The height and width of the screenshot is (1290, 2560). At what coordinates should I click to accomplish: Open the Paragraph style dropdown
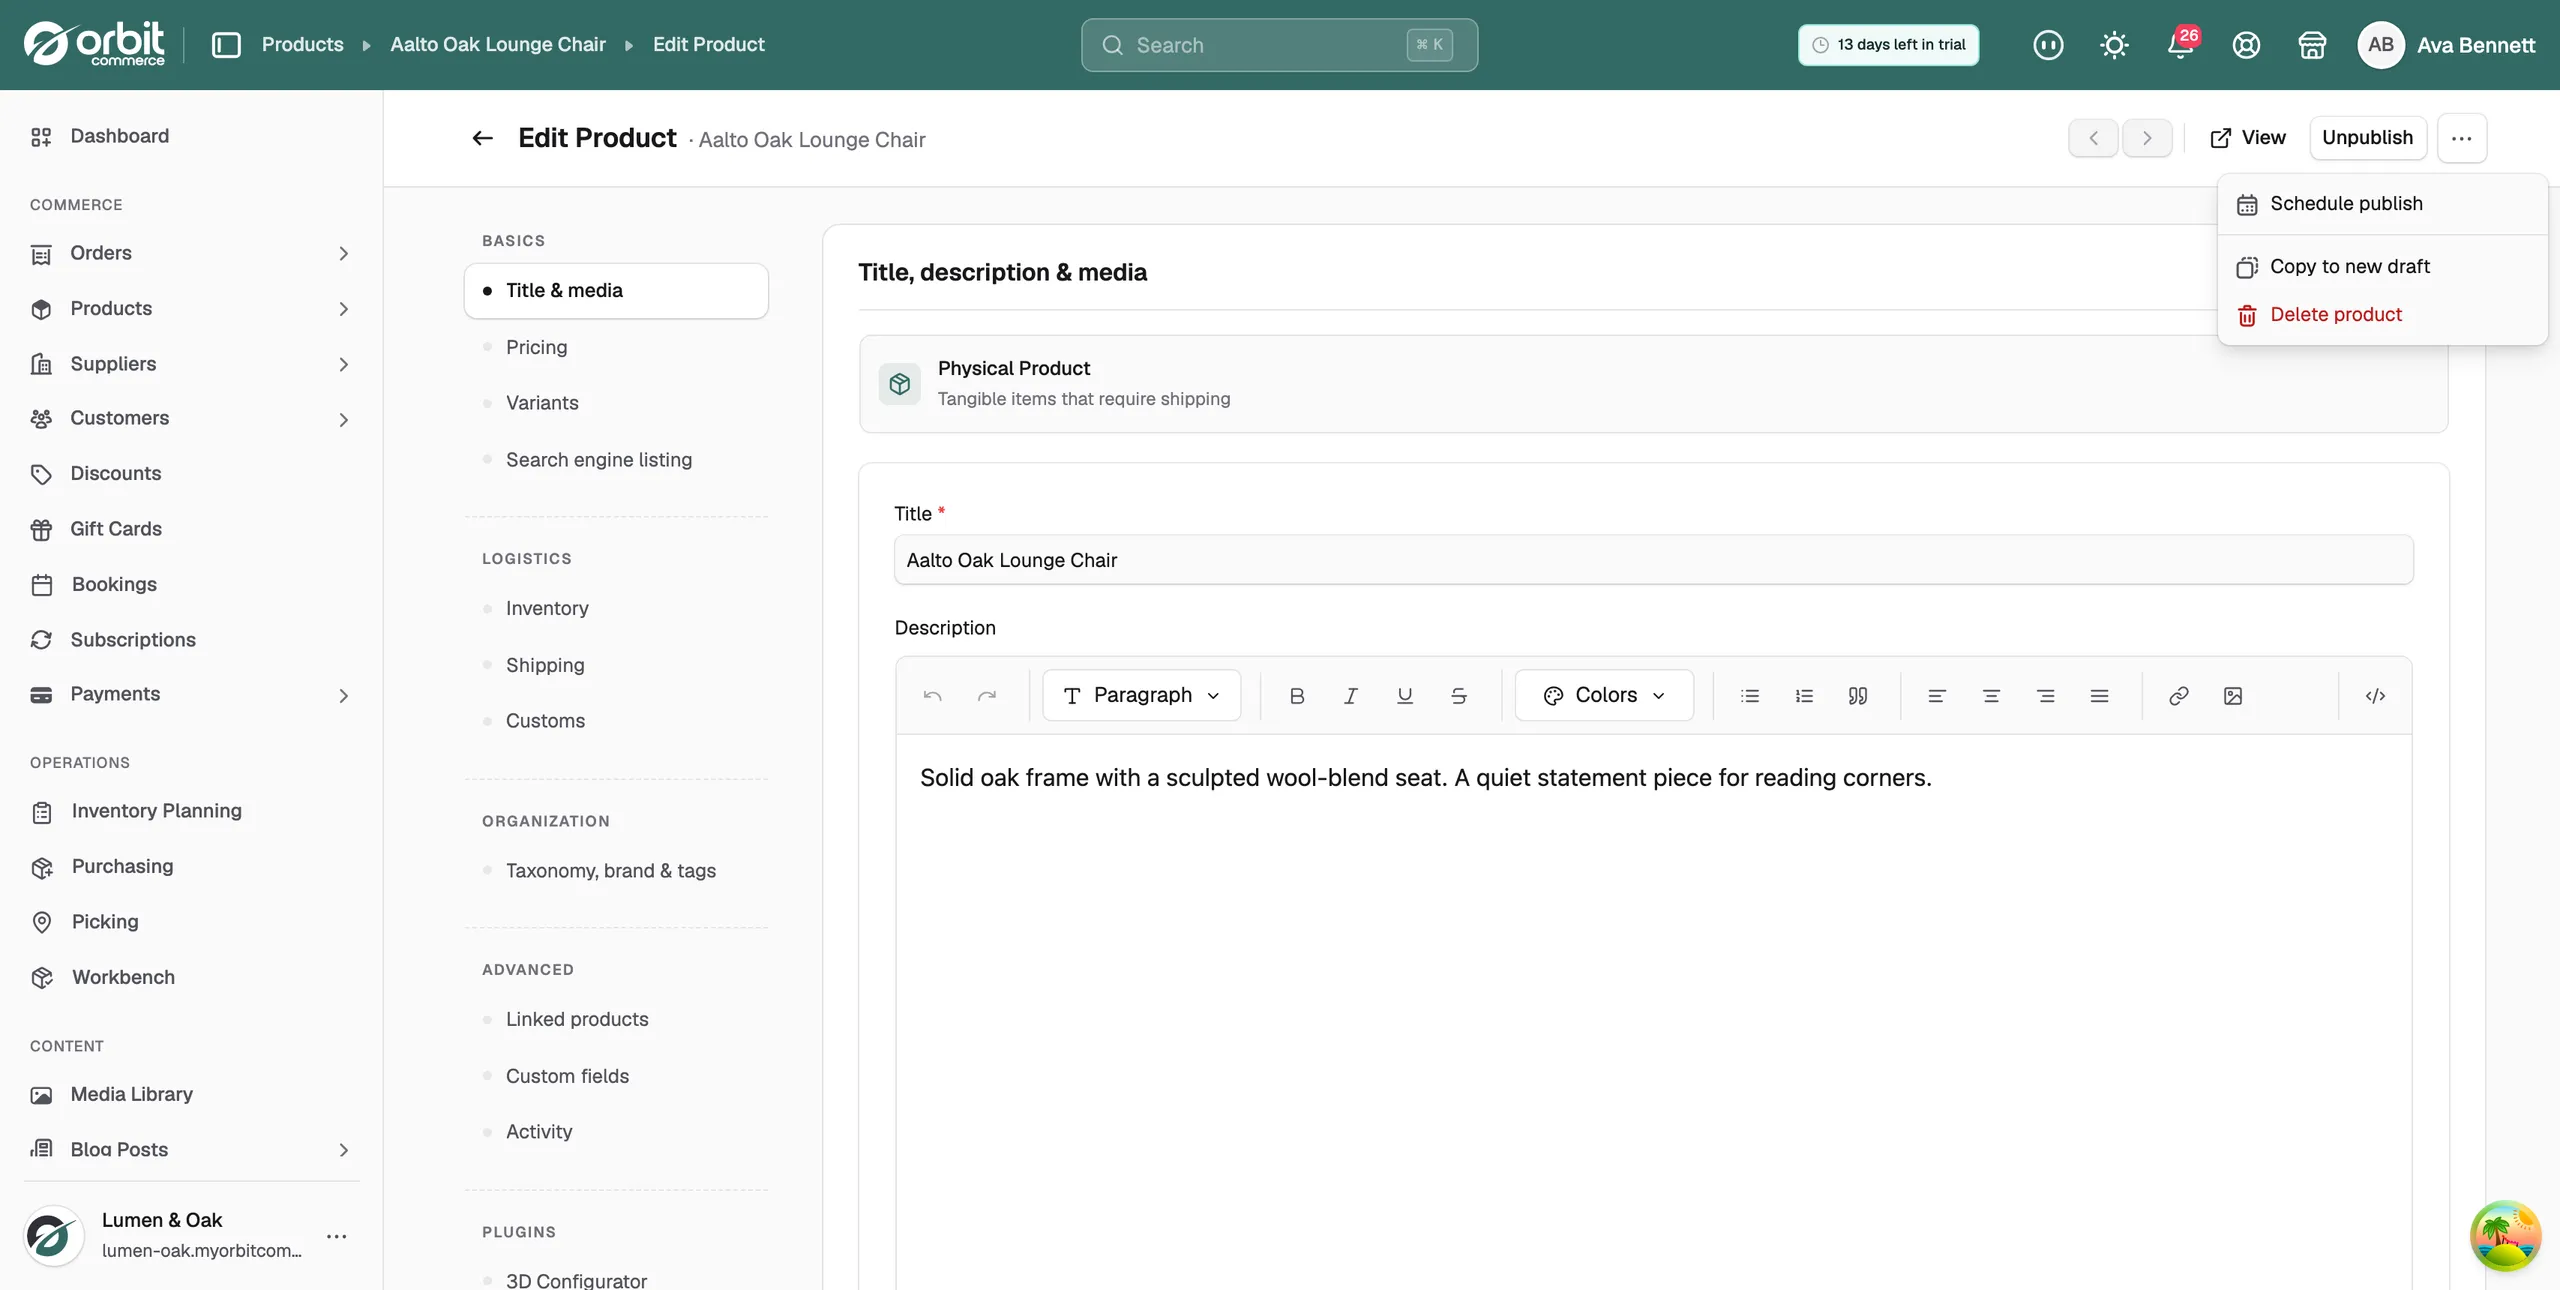pyautogui.click(x=1142, y=695)
